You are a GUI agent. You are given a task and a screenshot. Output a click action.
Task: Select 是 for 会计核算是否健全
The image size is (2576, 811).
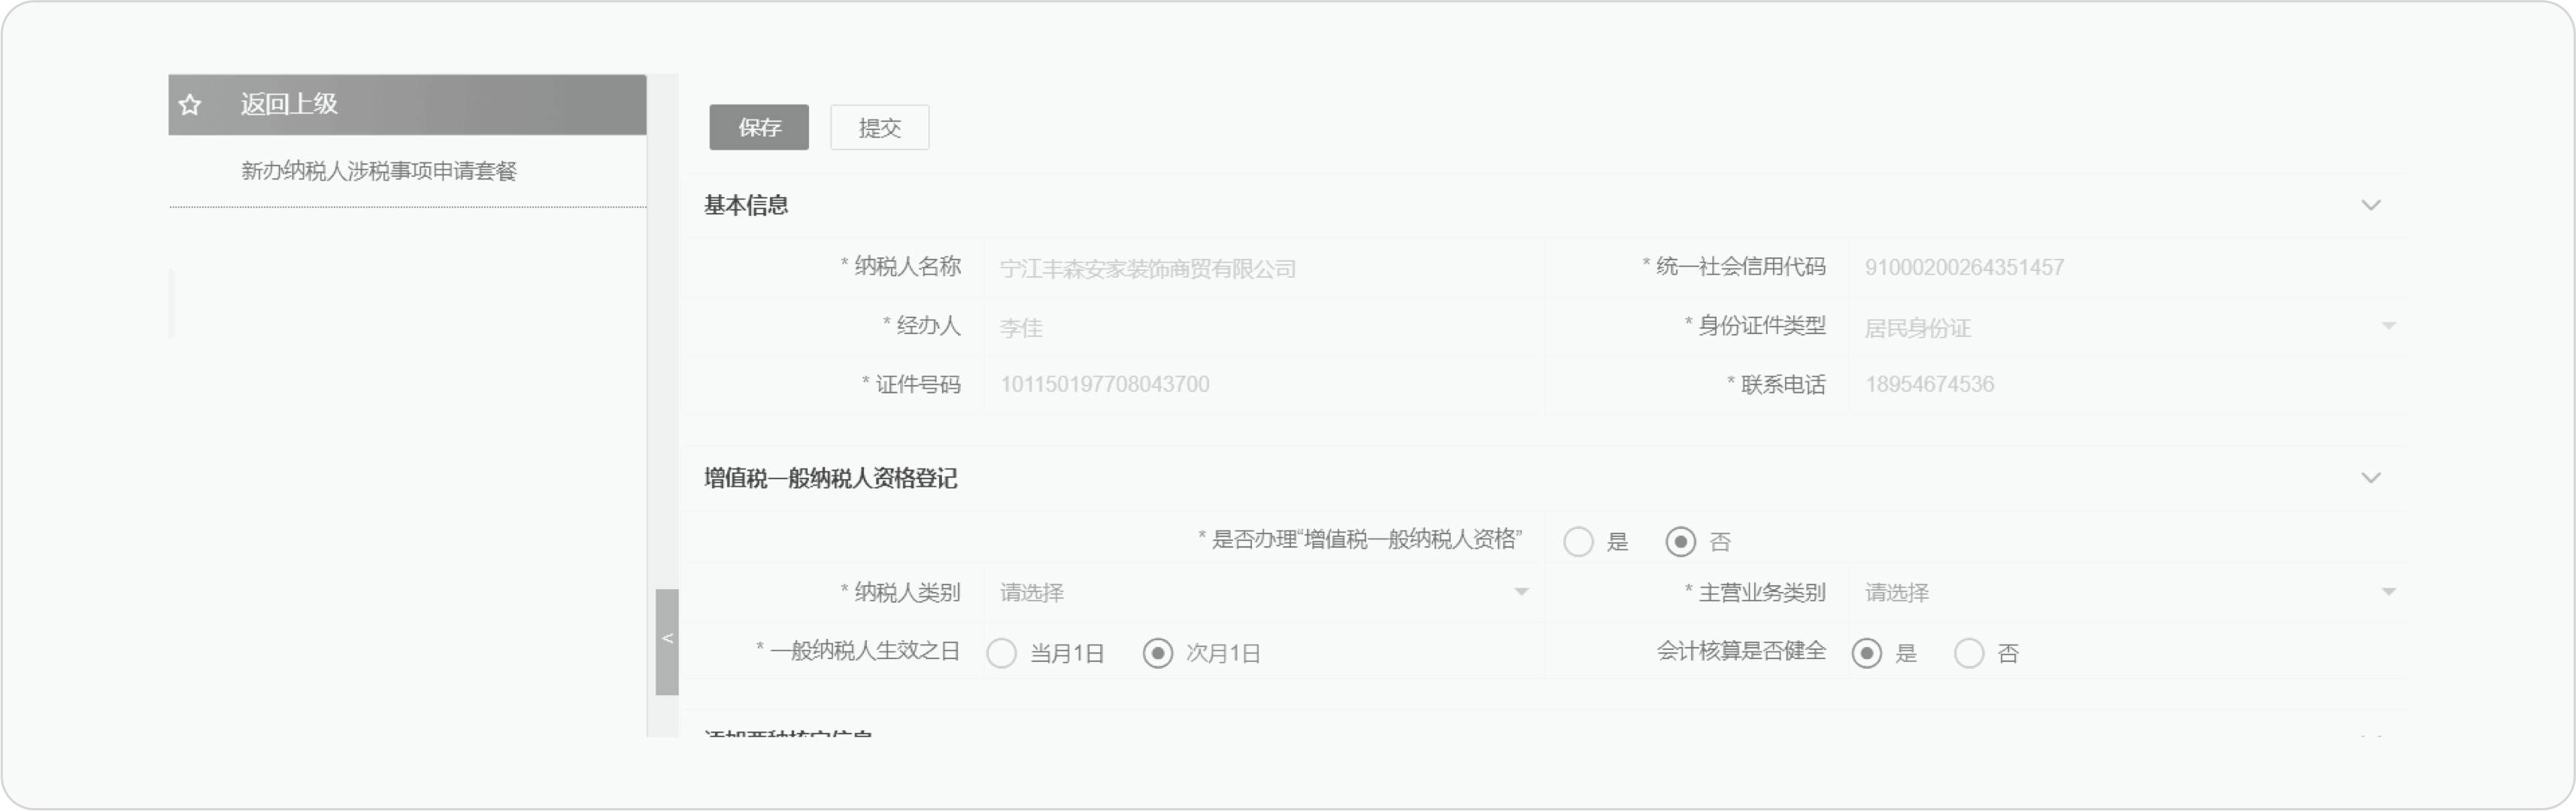point(1866,654)
